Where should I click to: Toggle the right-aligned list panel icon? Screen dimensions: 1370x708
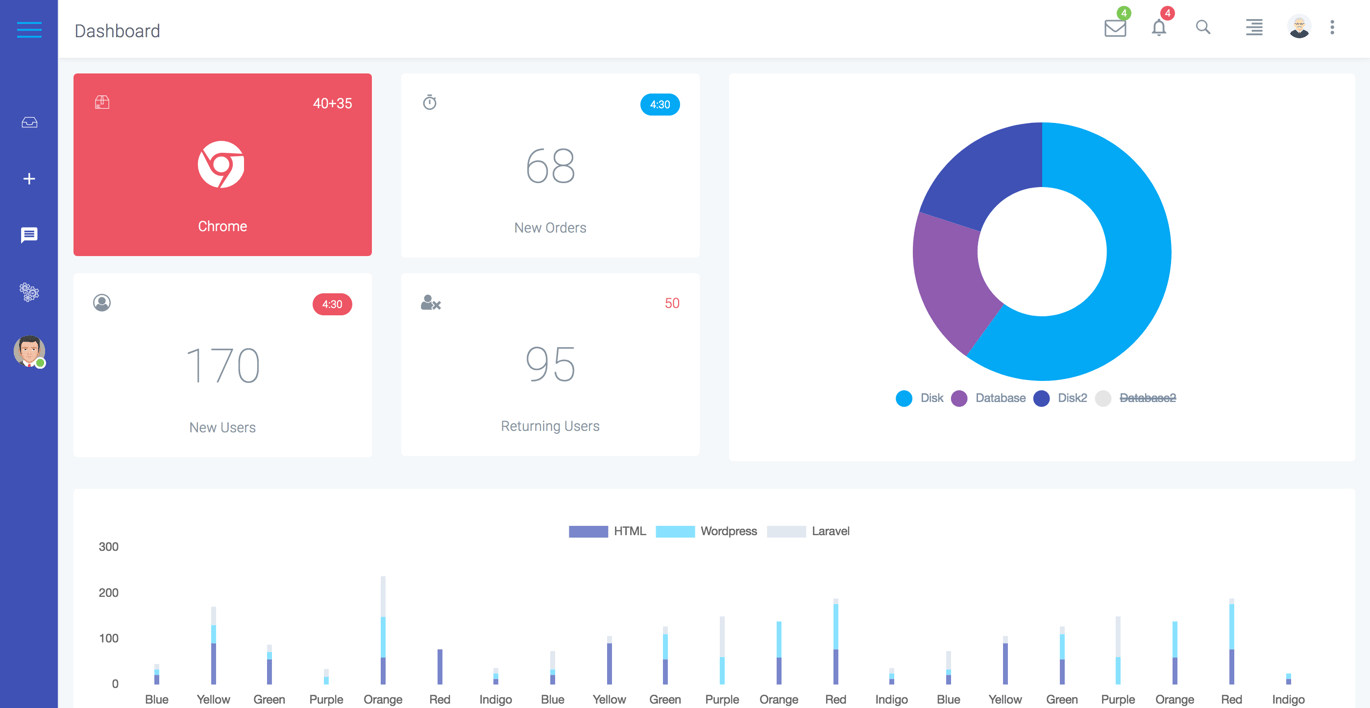coord(1254,28)
